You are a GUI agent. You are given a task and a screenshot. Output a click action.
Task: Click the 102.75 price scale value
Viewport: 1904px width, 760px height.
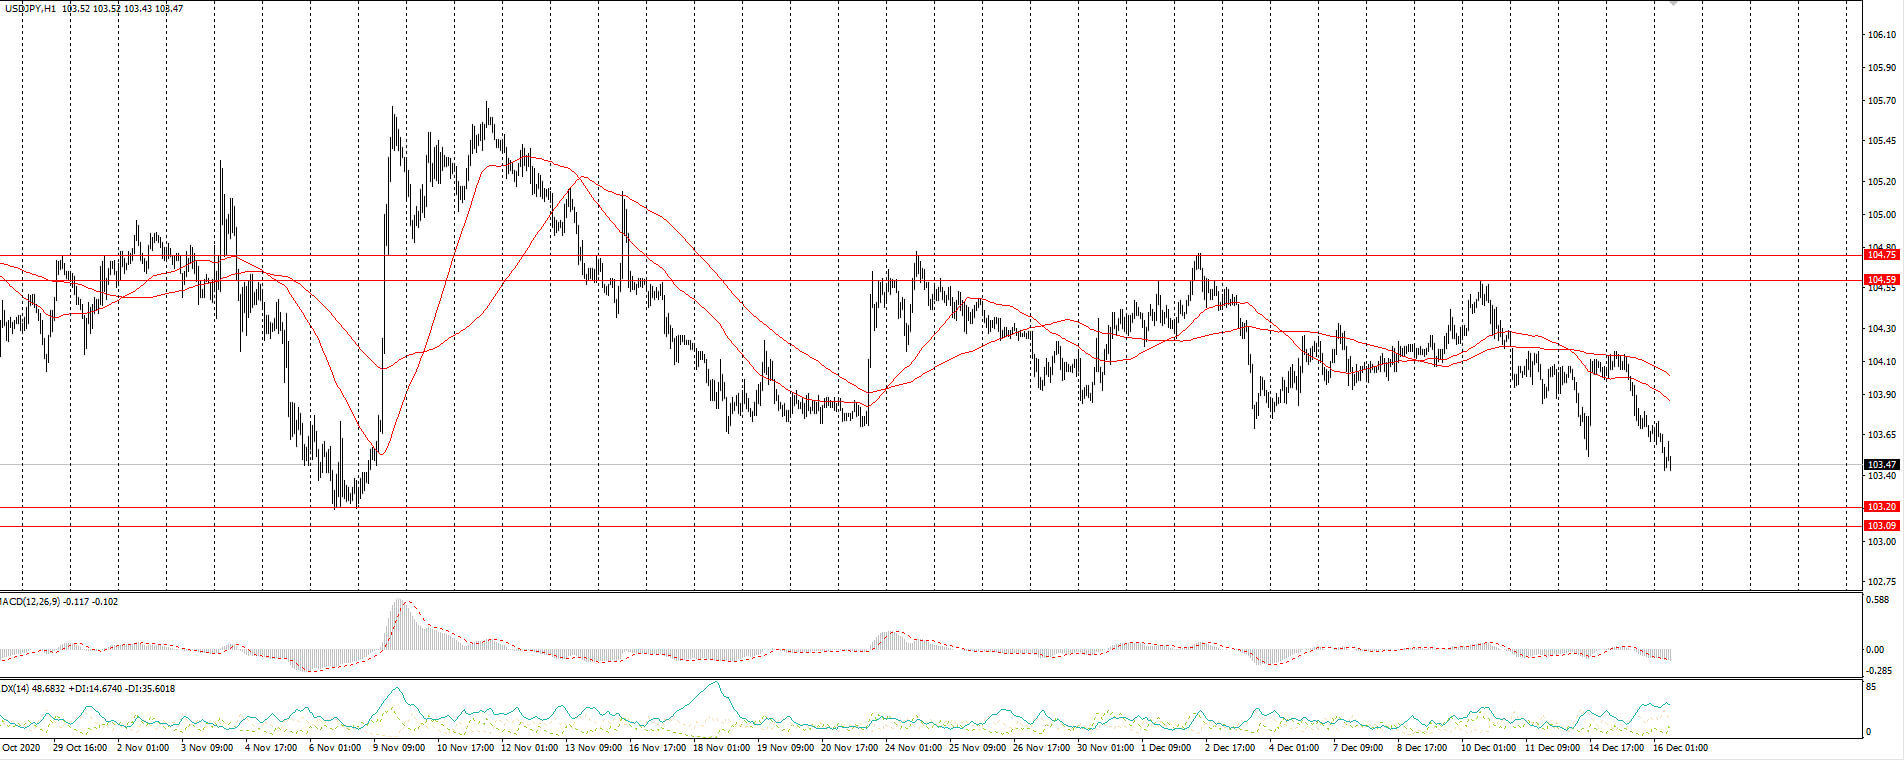(1882, 582)
